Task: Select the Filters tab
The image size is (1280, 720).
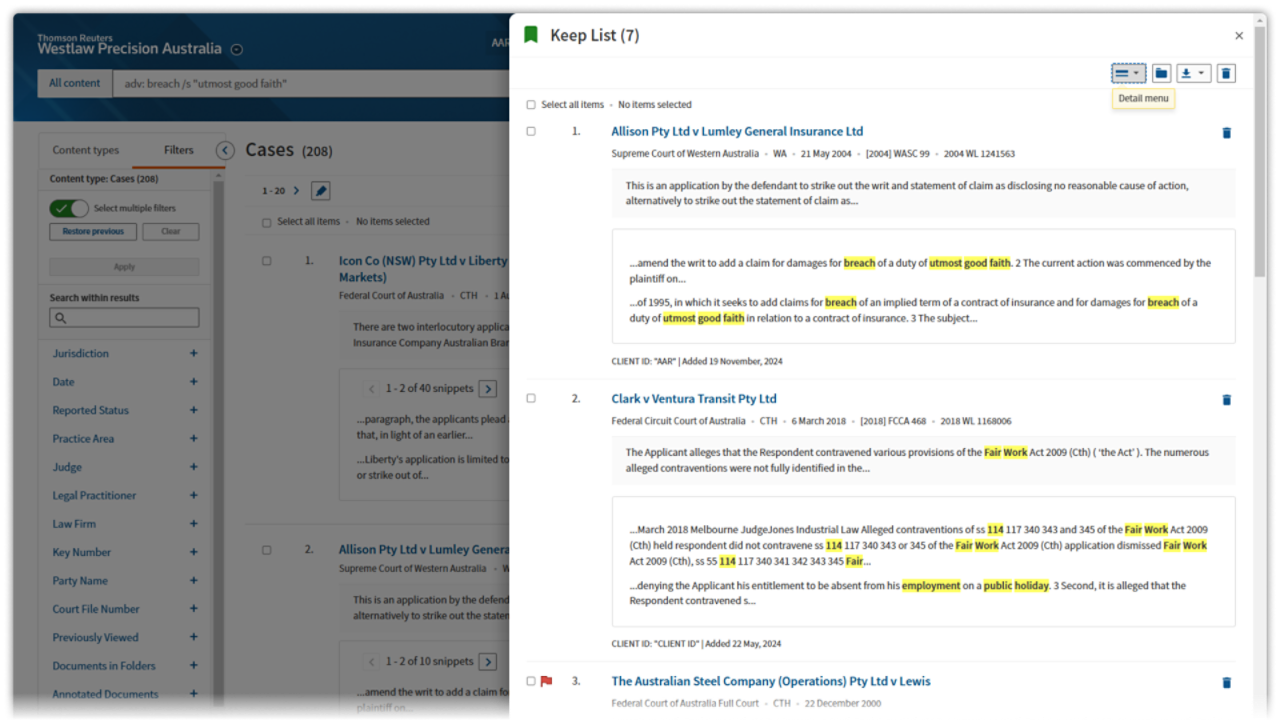Action: point(179,150)
